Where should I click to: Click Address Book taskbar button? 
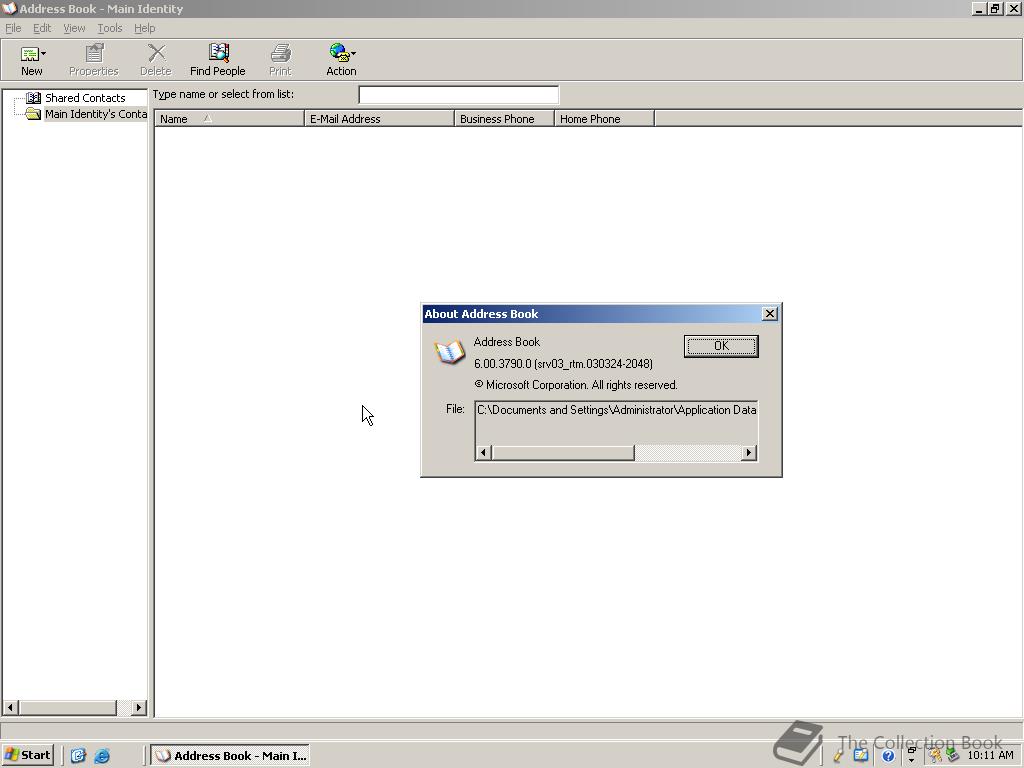pos(231,756)
